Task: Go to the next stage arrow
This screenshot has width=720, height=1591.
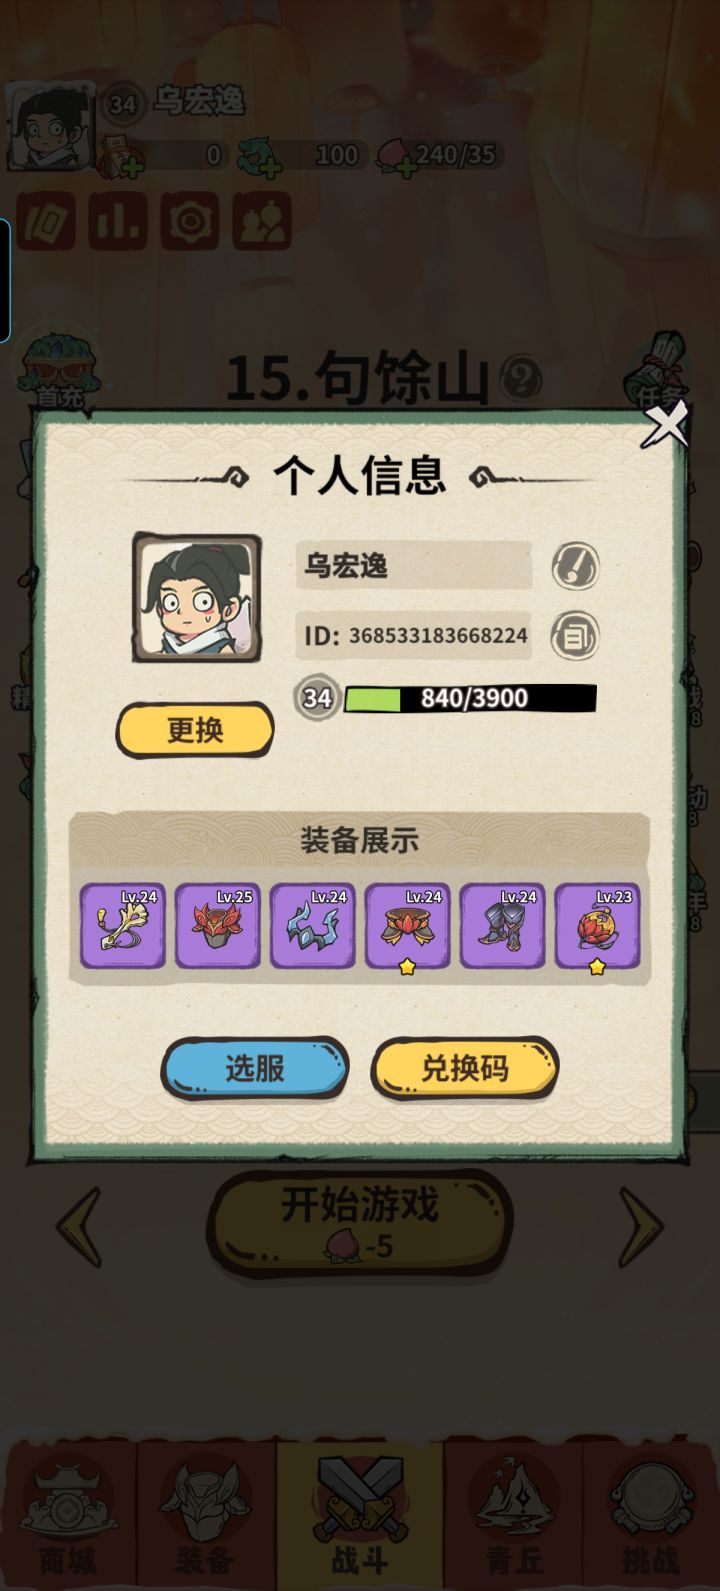Action: point(641,1226)
